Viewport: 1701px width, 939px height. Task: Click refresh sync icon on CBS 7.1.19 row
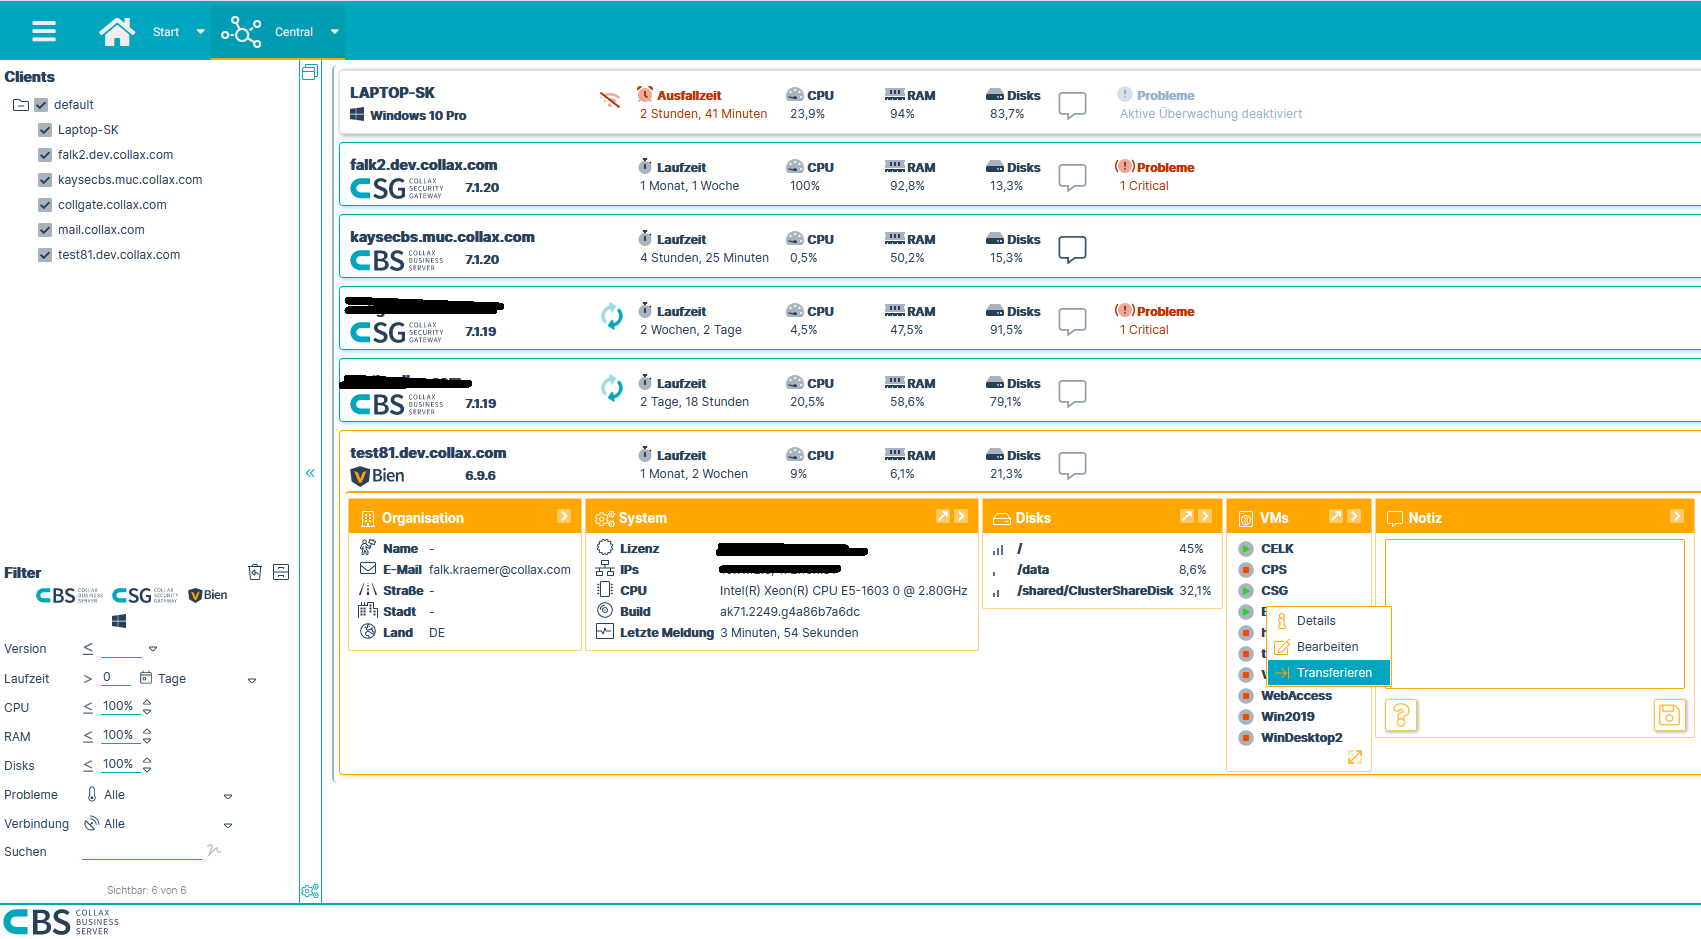coord(612,388)
